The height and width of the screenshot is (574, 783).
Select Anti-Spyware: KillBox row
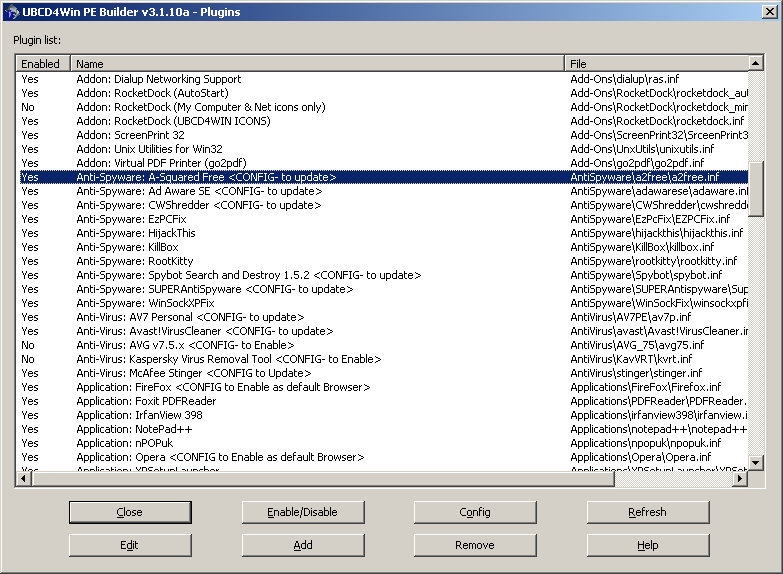tap(384, 247)
